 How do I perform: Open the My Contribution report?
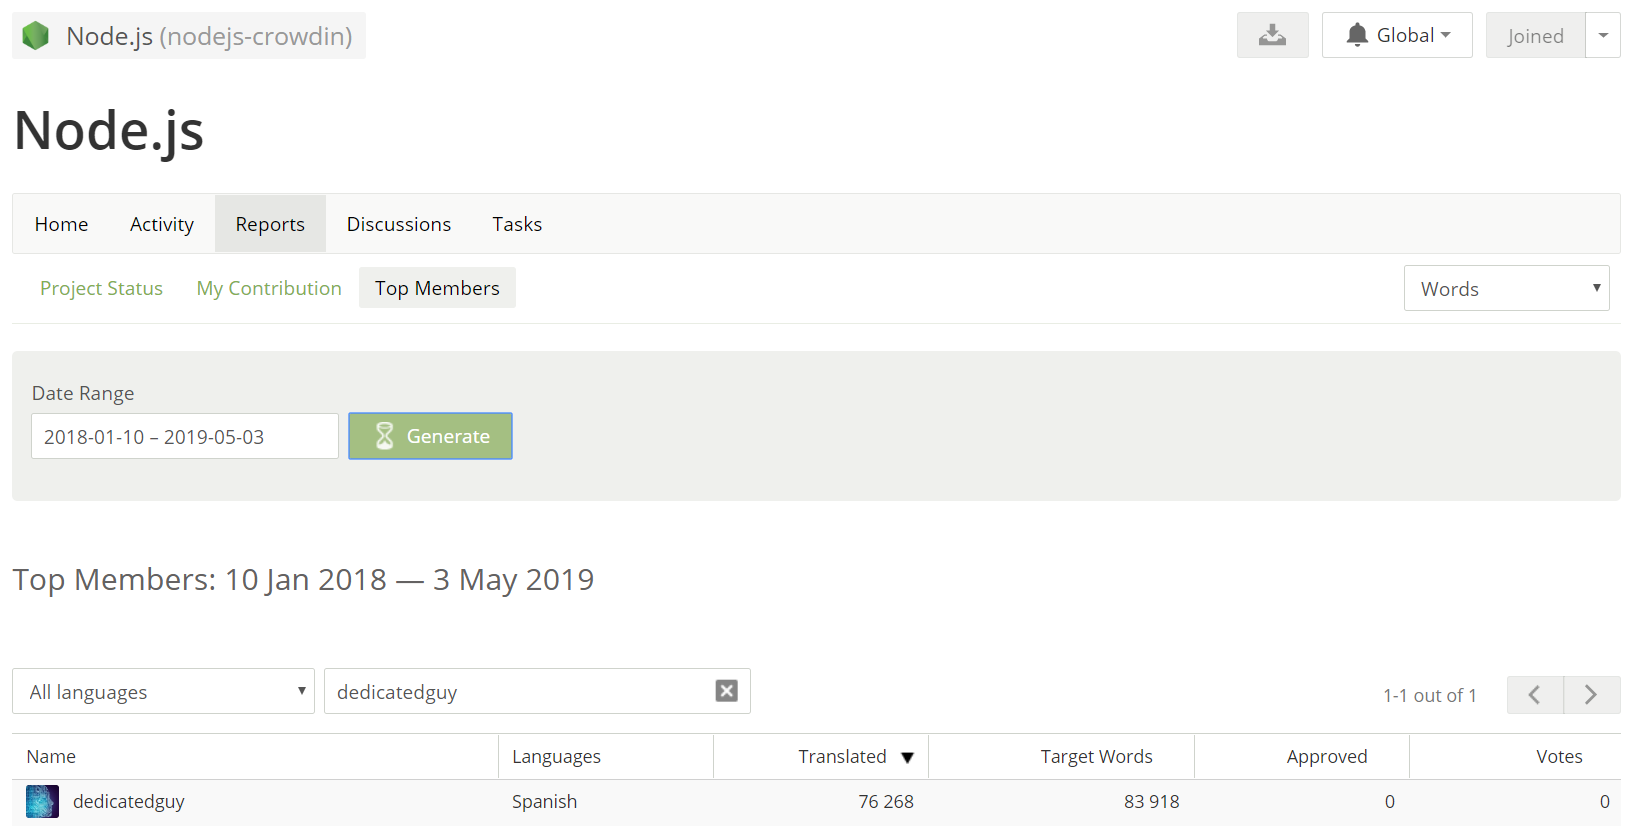tap(269, 288)
